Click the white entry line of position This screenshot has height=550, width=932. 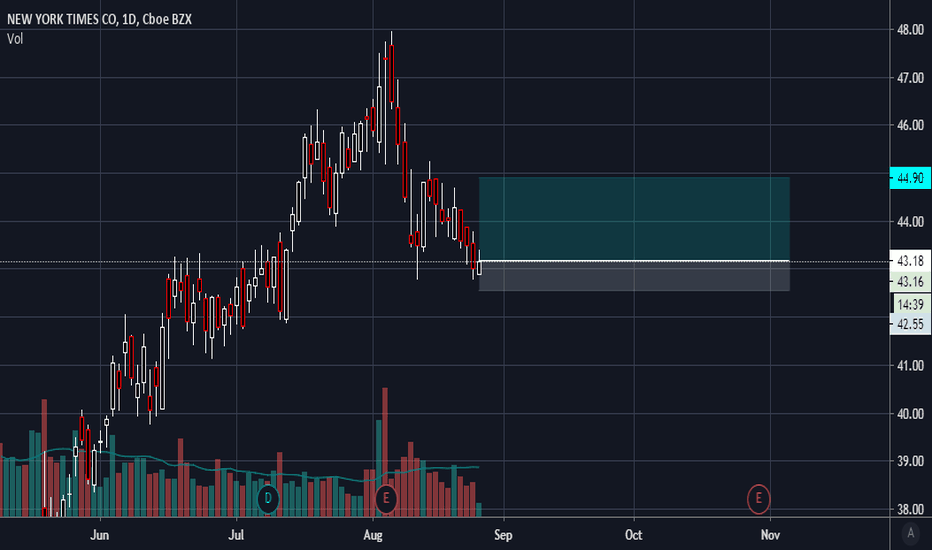634,261
